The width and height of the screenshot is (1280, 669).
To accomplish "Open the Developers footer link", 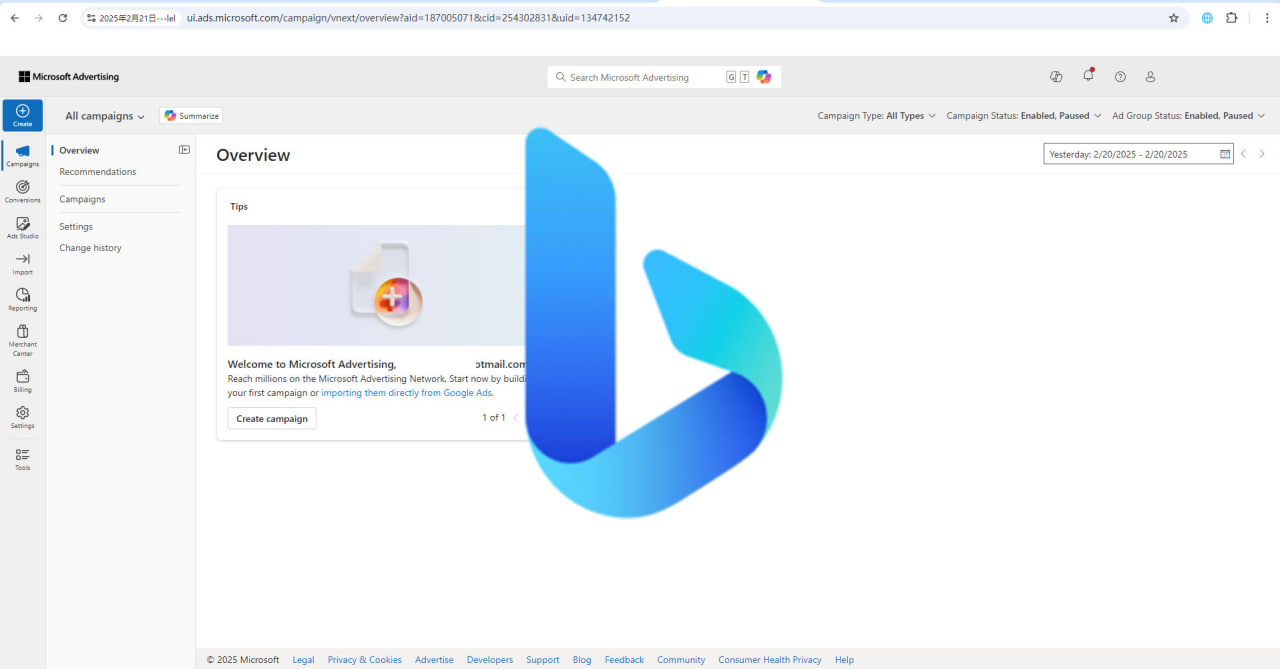I will click(490, 660).
